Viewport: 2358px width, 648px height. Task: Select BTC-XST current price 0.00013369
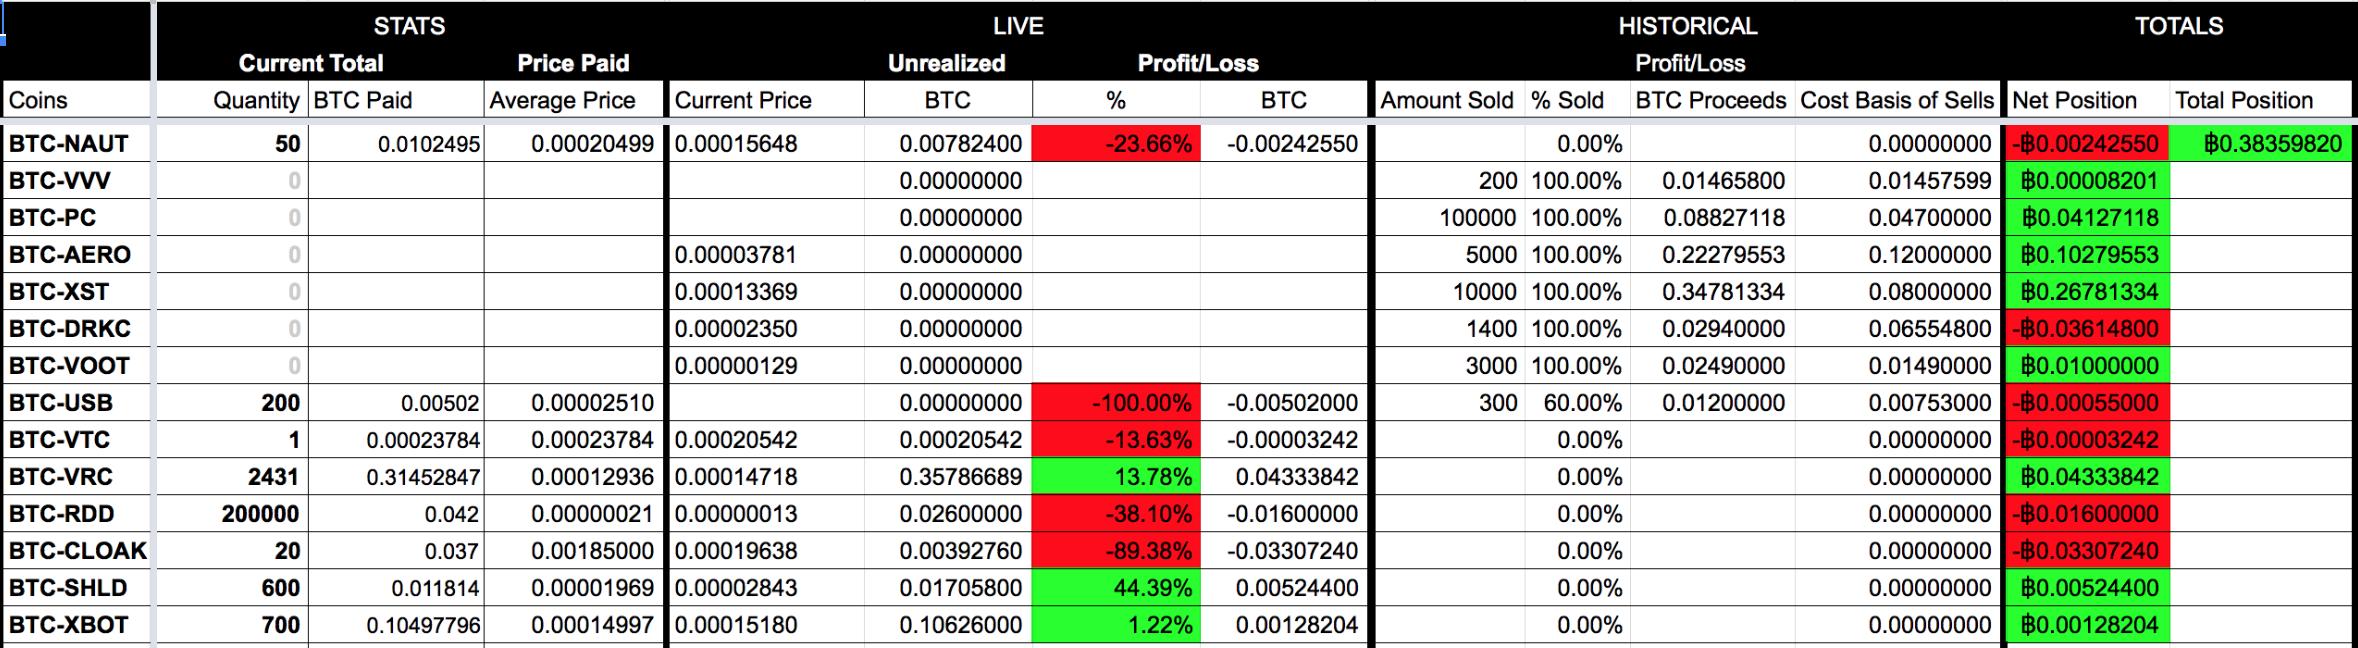[737, 292]
